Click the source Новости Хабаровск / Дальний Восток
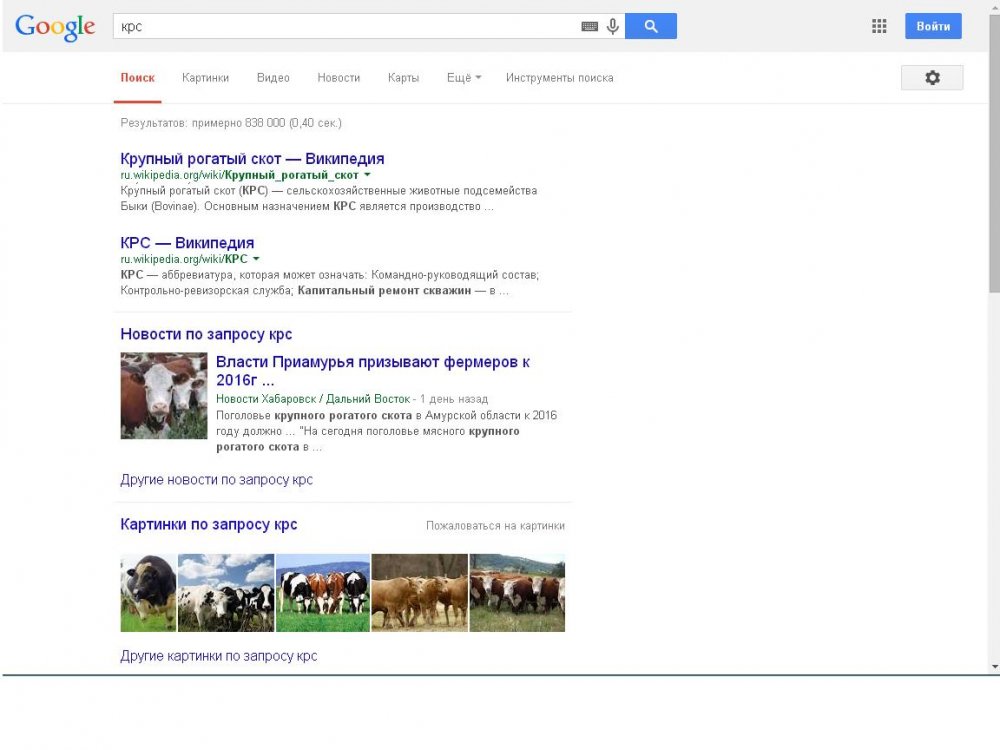This screenshot has height=750, width=1000. coord(313,399)
